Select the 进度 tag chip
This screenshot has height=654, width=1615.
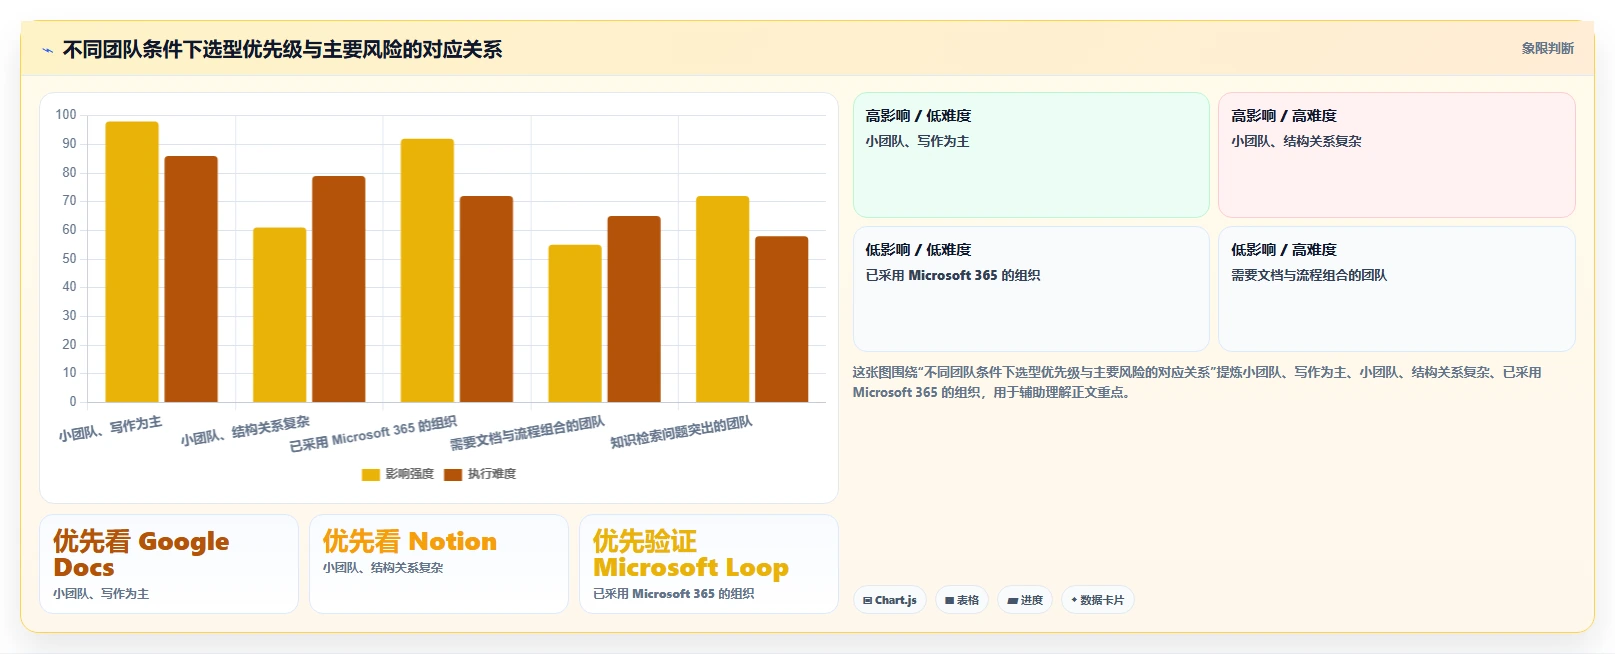point(1024,600)
